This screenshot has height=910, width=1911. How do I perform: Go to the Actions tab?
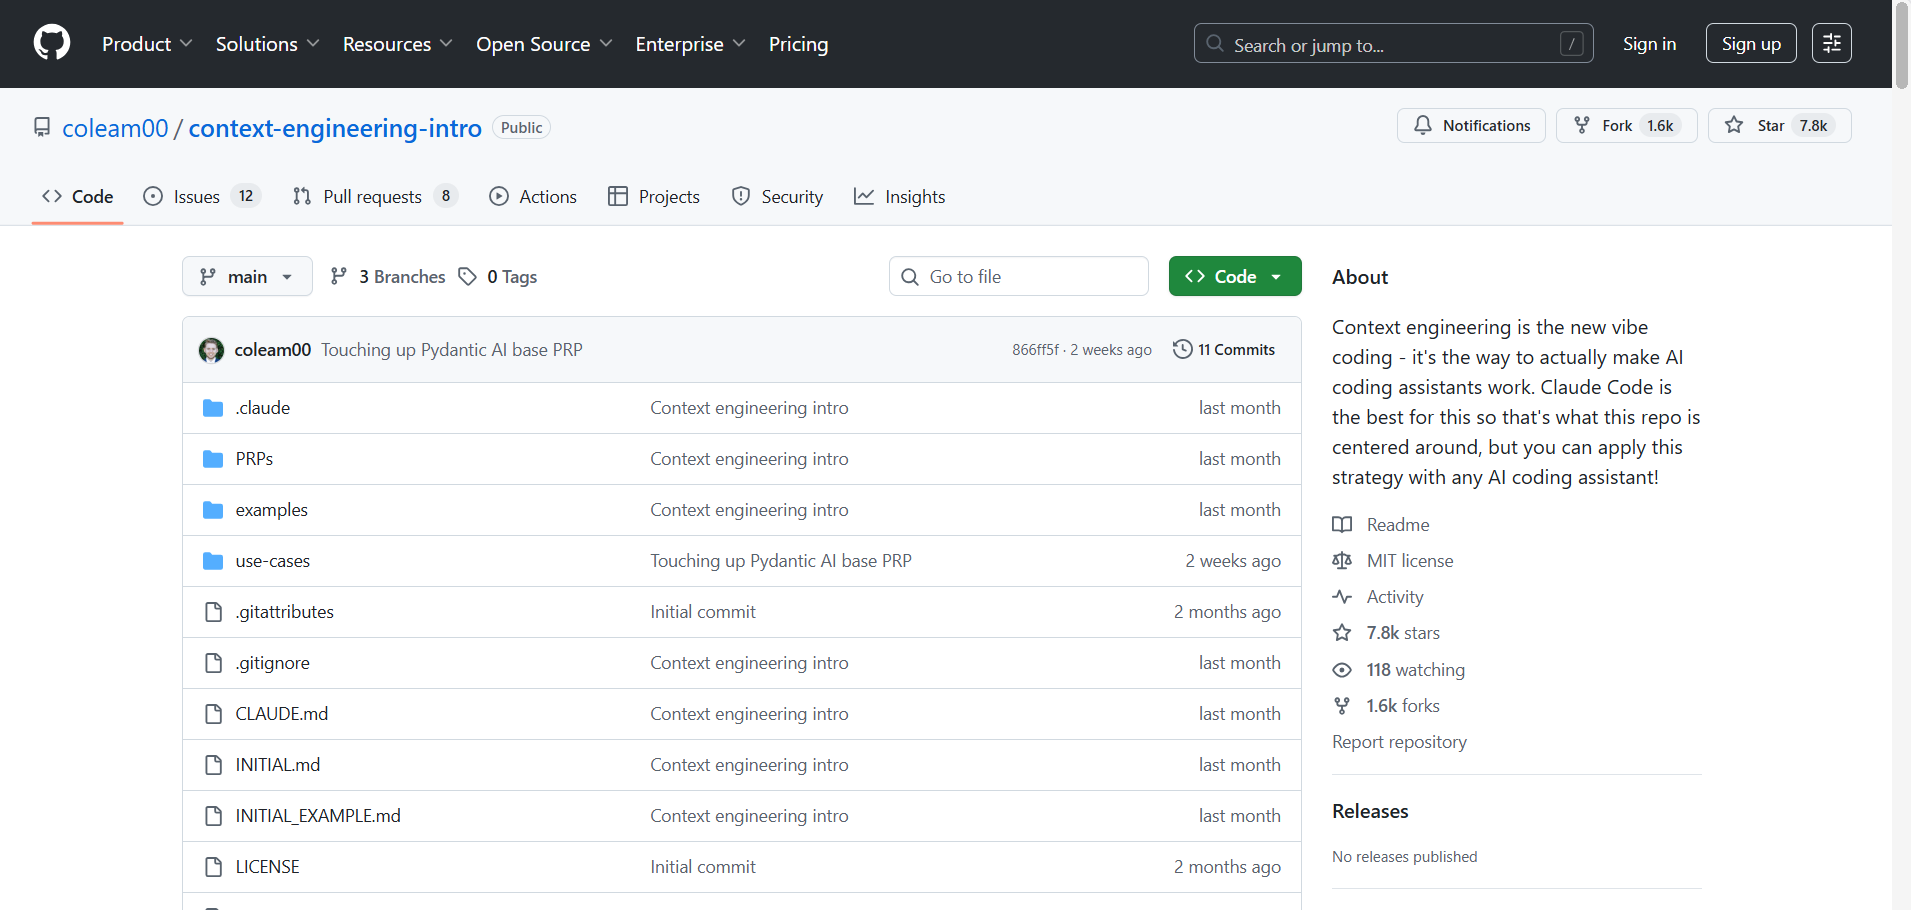click(x=533, y=197)
